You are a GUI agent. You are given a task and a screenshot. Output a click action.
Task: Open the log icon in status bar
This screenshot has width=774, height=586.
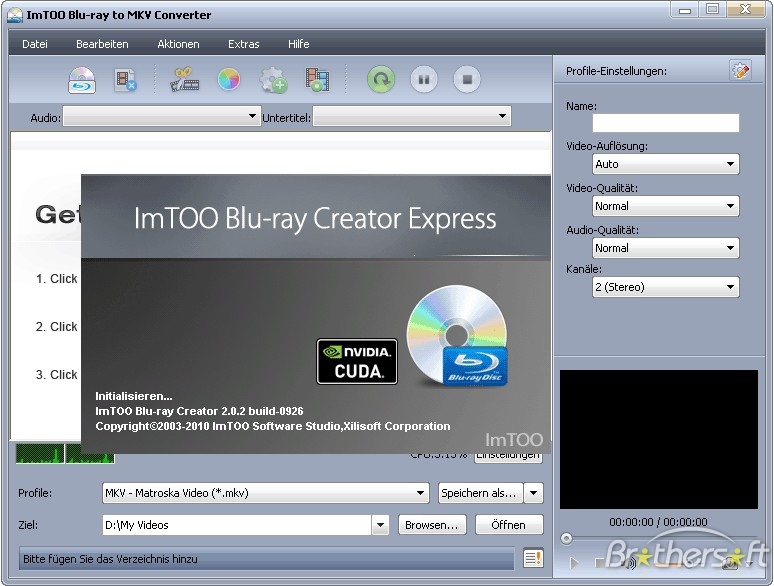tap(533, 558)
